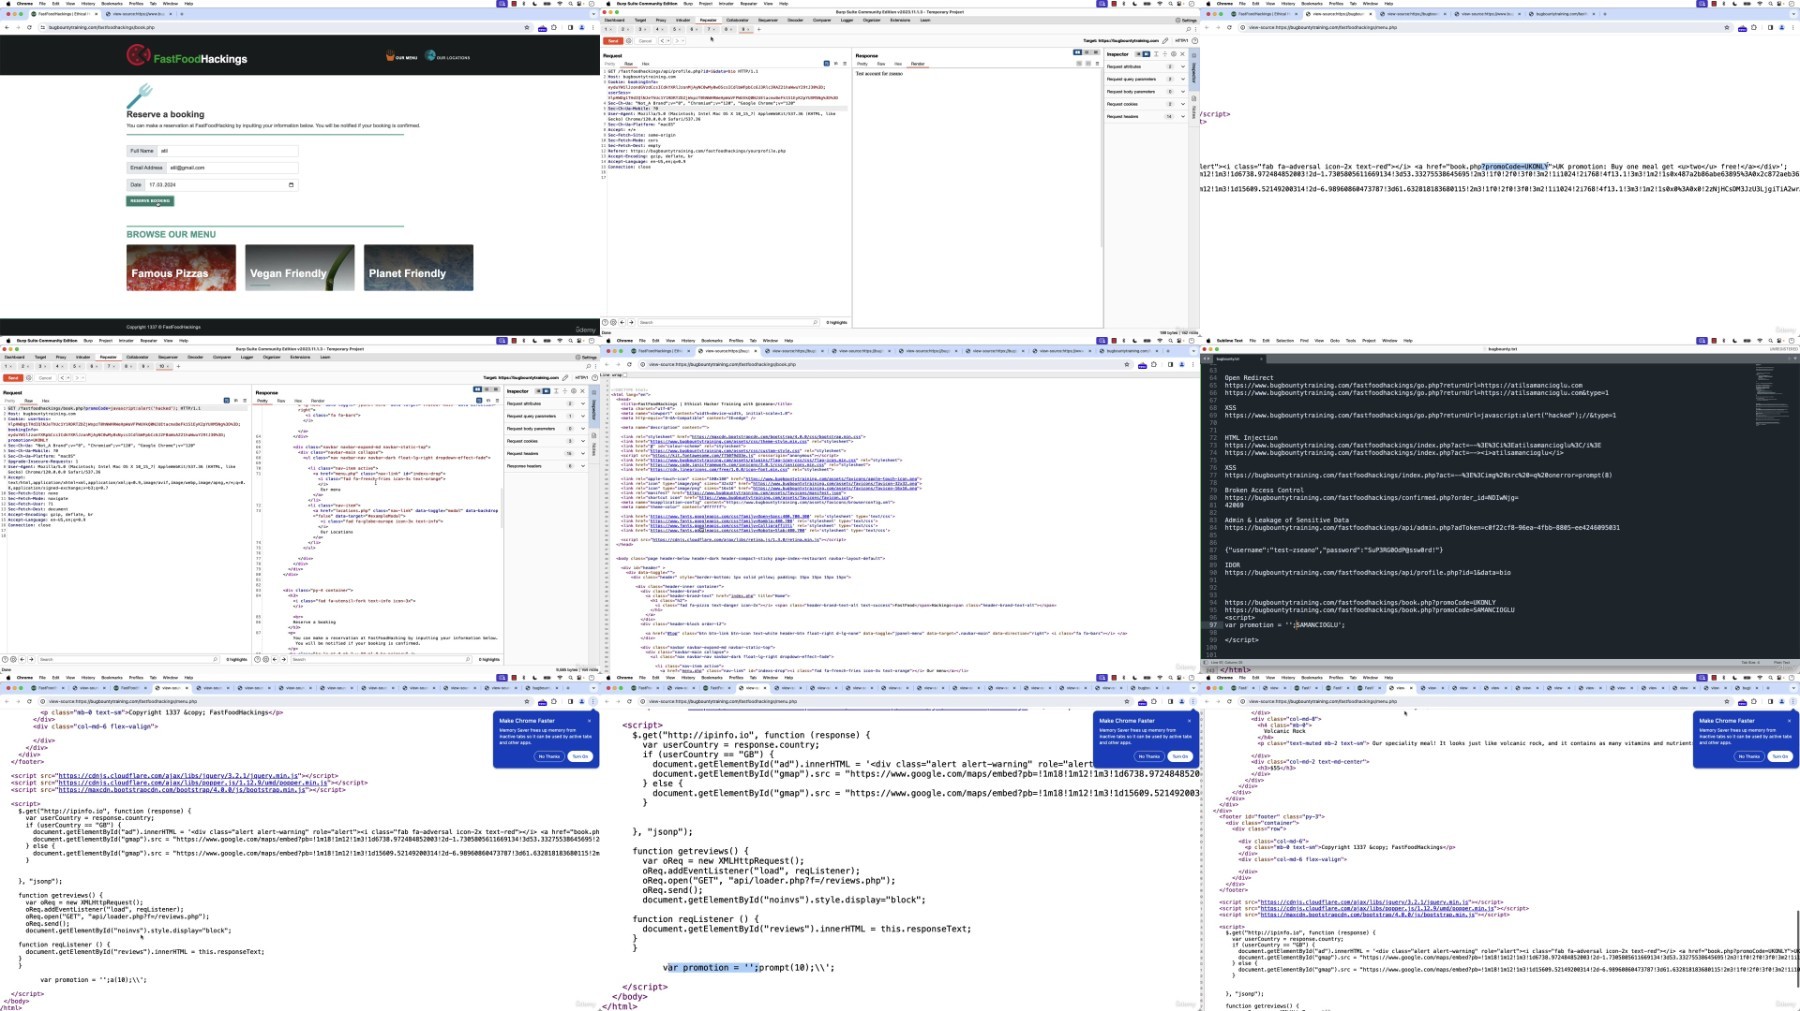Click 'Broken Access Control' line in Sublime Text
The width and height of the screenshot is (1800, 1011).
1264,490
